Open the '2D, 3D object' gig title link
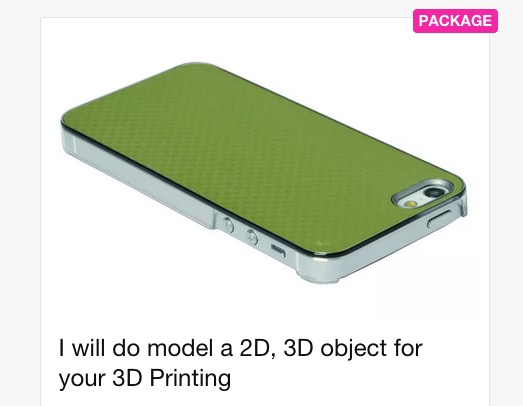The width and height of the screenshot is (523, 406). (241, 363)
